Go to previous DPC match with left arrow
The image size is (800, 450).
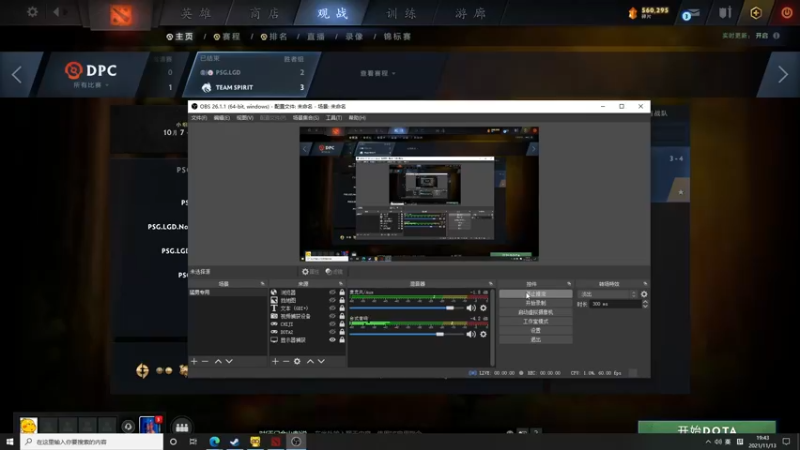click(16, 75)
